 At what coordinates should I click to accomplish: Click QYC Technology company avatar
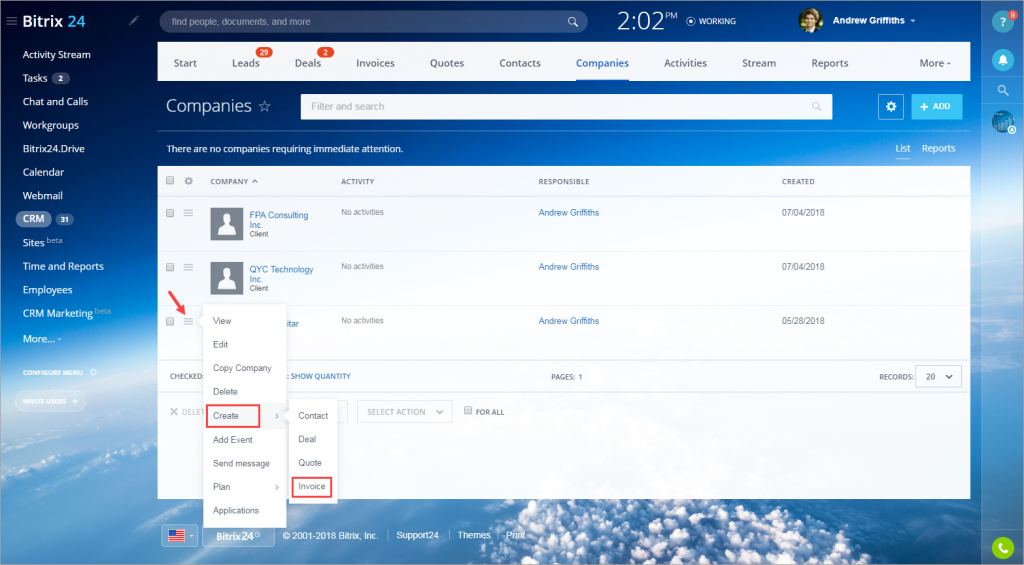pyautogui.click(x=227, y=278)
